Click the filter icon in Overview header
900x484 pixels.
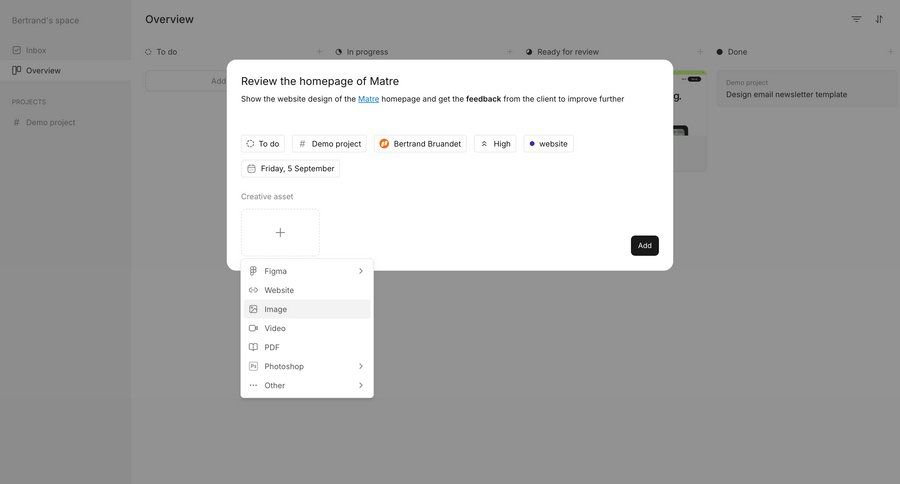856,19
